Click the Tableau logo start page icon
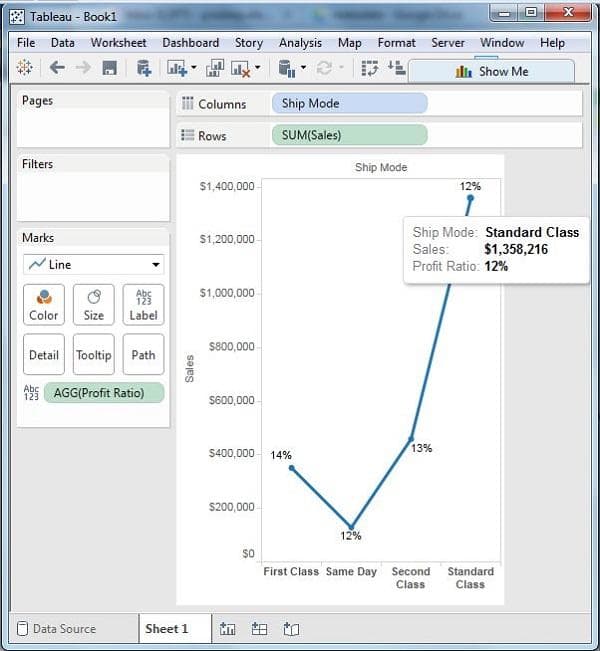The image size is (600, 651). [25, 68]
